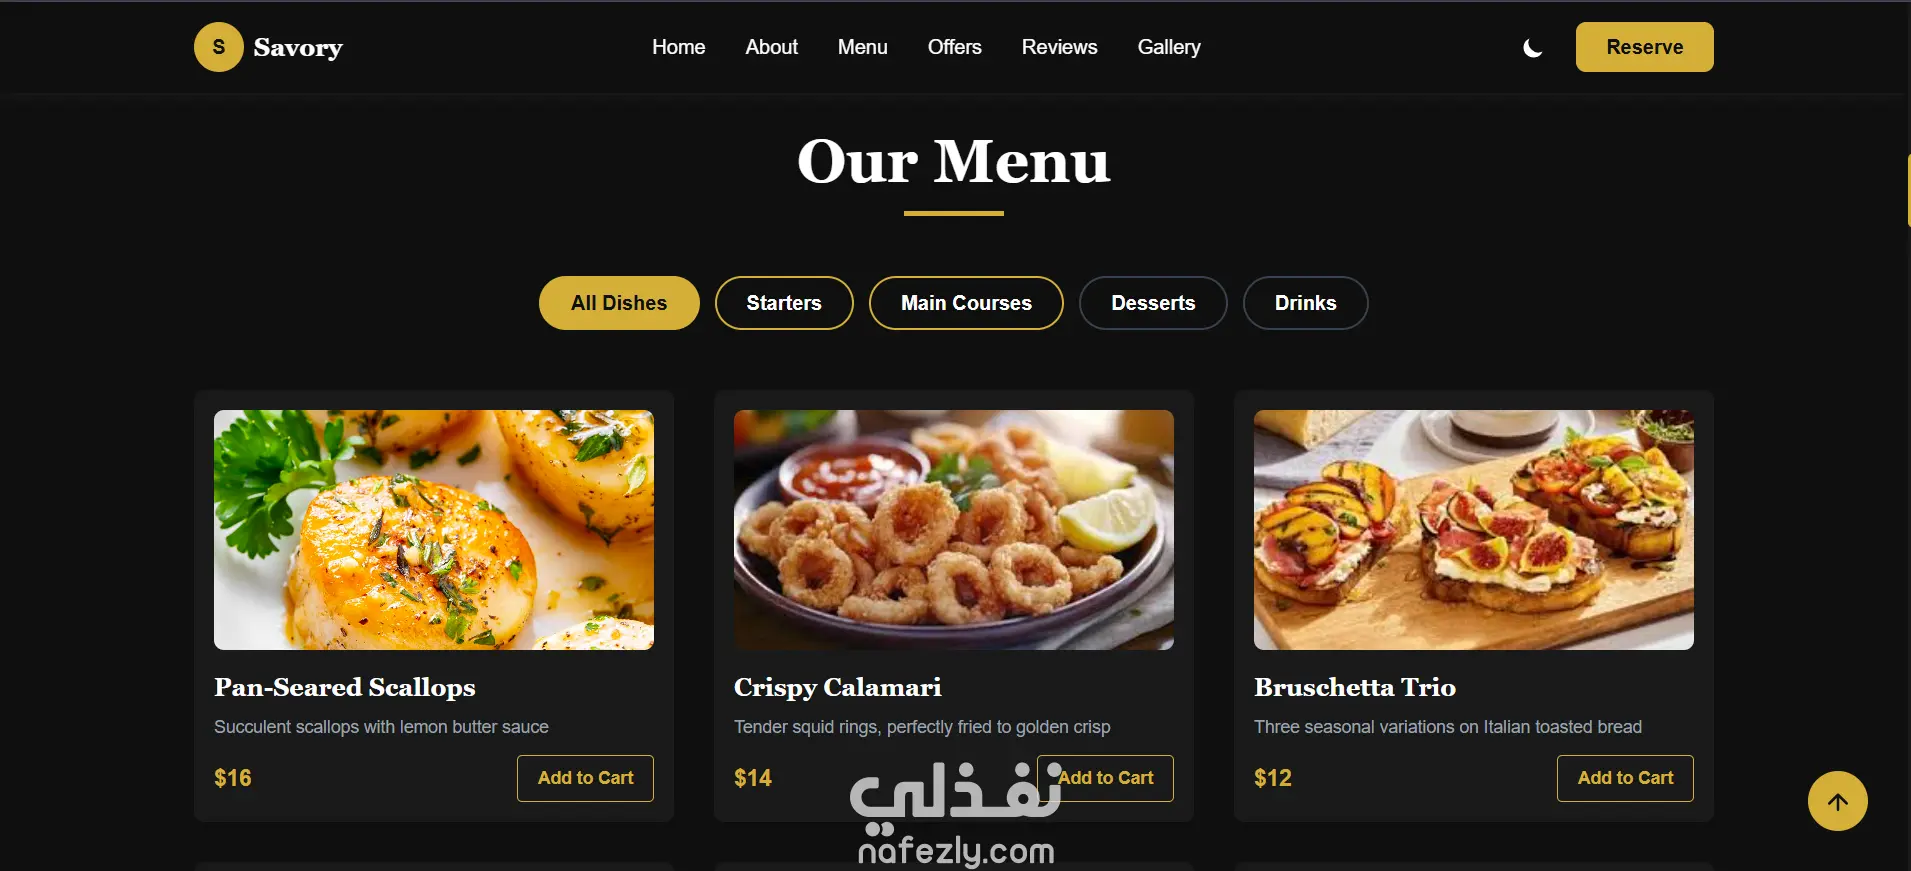The width and height of the screenshot is (1911, 871).
Task: Open the Menu nav link
Action: [x=862, y=47]
